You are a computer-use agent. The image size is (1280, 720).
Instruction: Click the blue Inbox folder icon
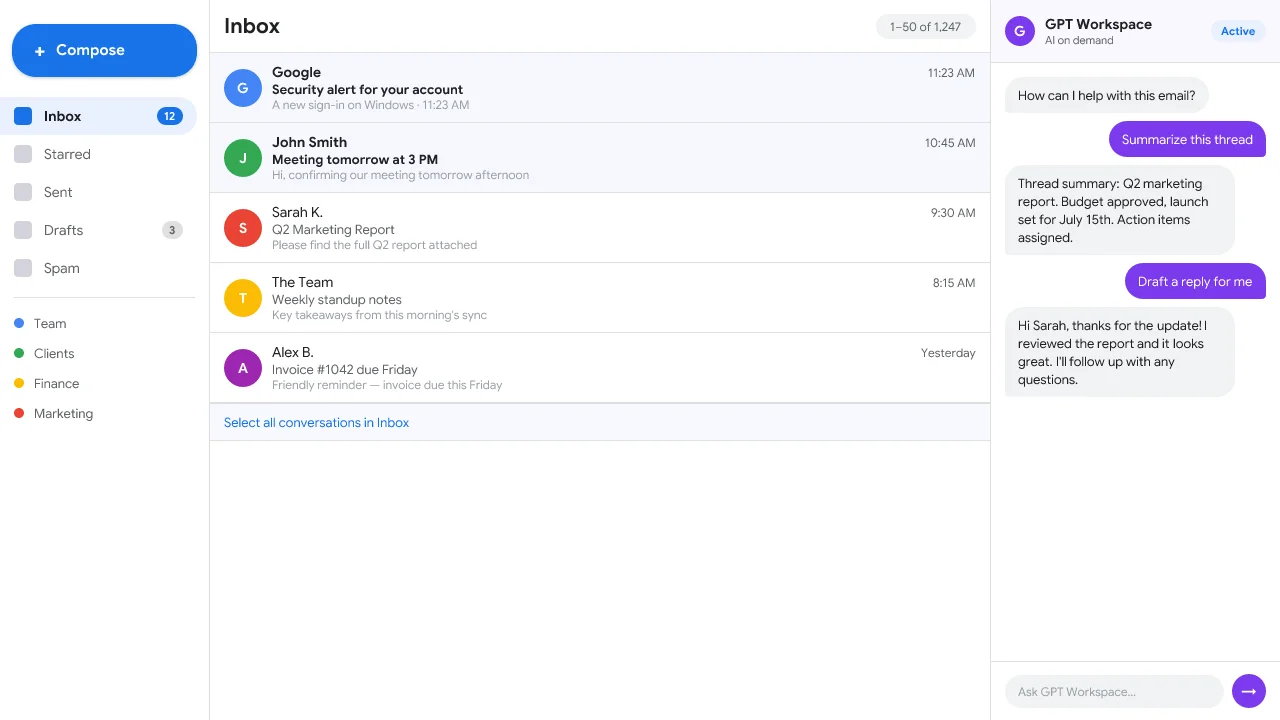coord(23,116)
